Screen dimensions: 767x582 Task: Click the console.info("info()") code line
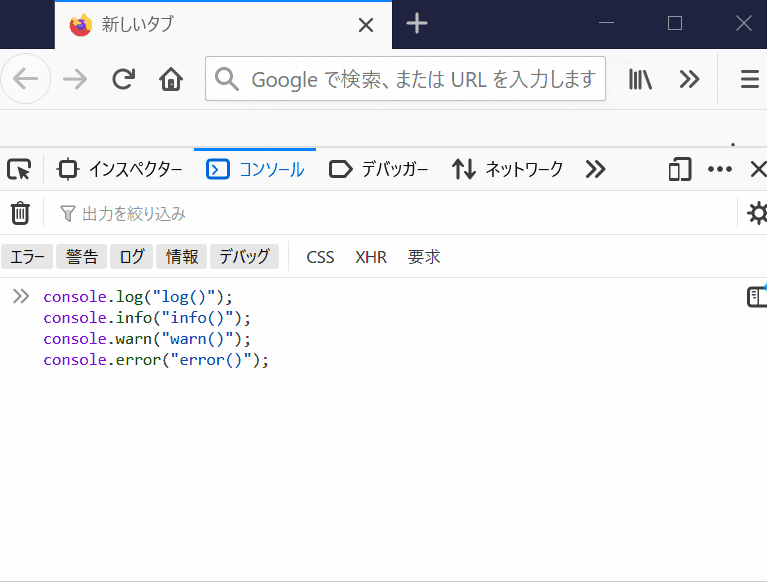coord(147,318)
